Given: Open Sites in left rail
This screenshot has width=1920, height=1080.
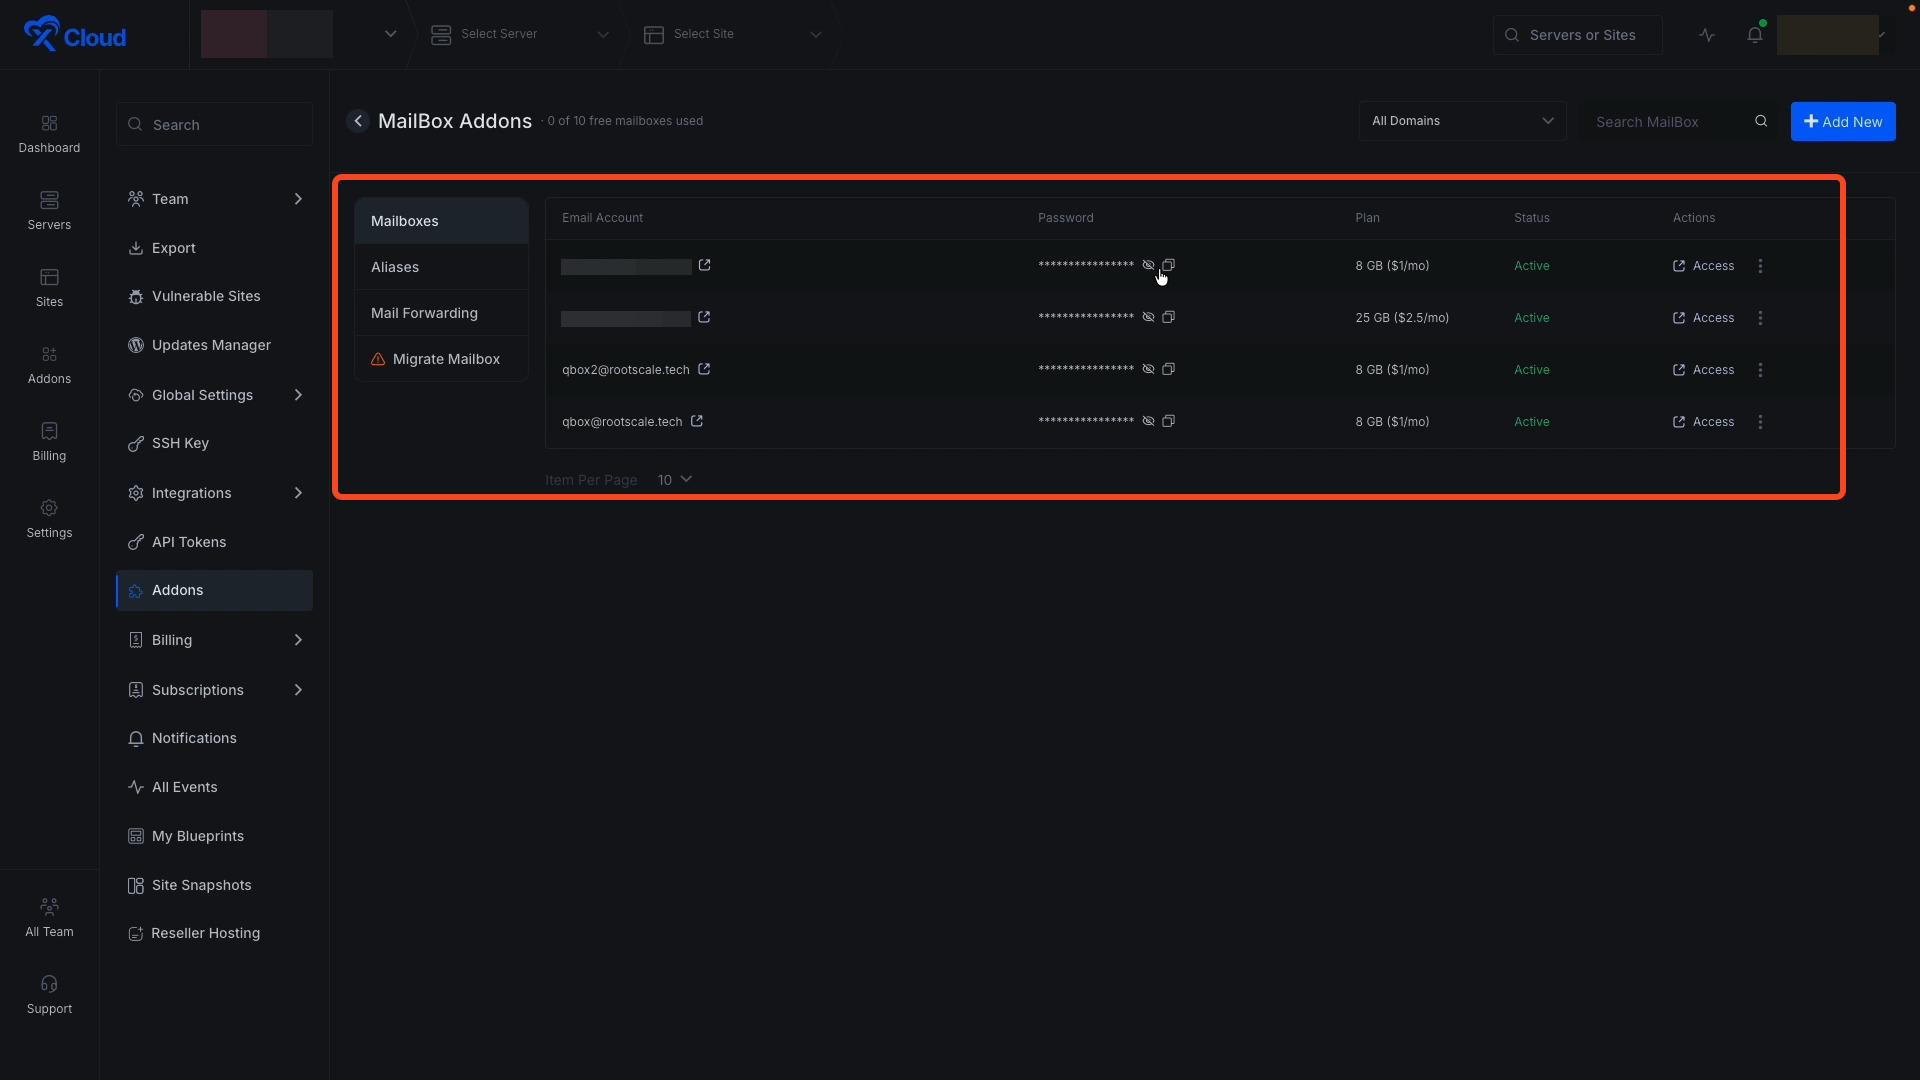Looking at the screenshot, I should pyautogui.click(x=49, y=288).
